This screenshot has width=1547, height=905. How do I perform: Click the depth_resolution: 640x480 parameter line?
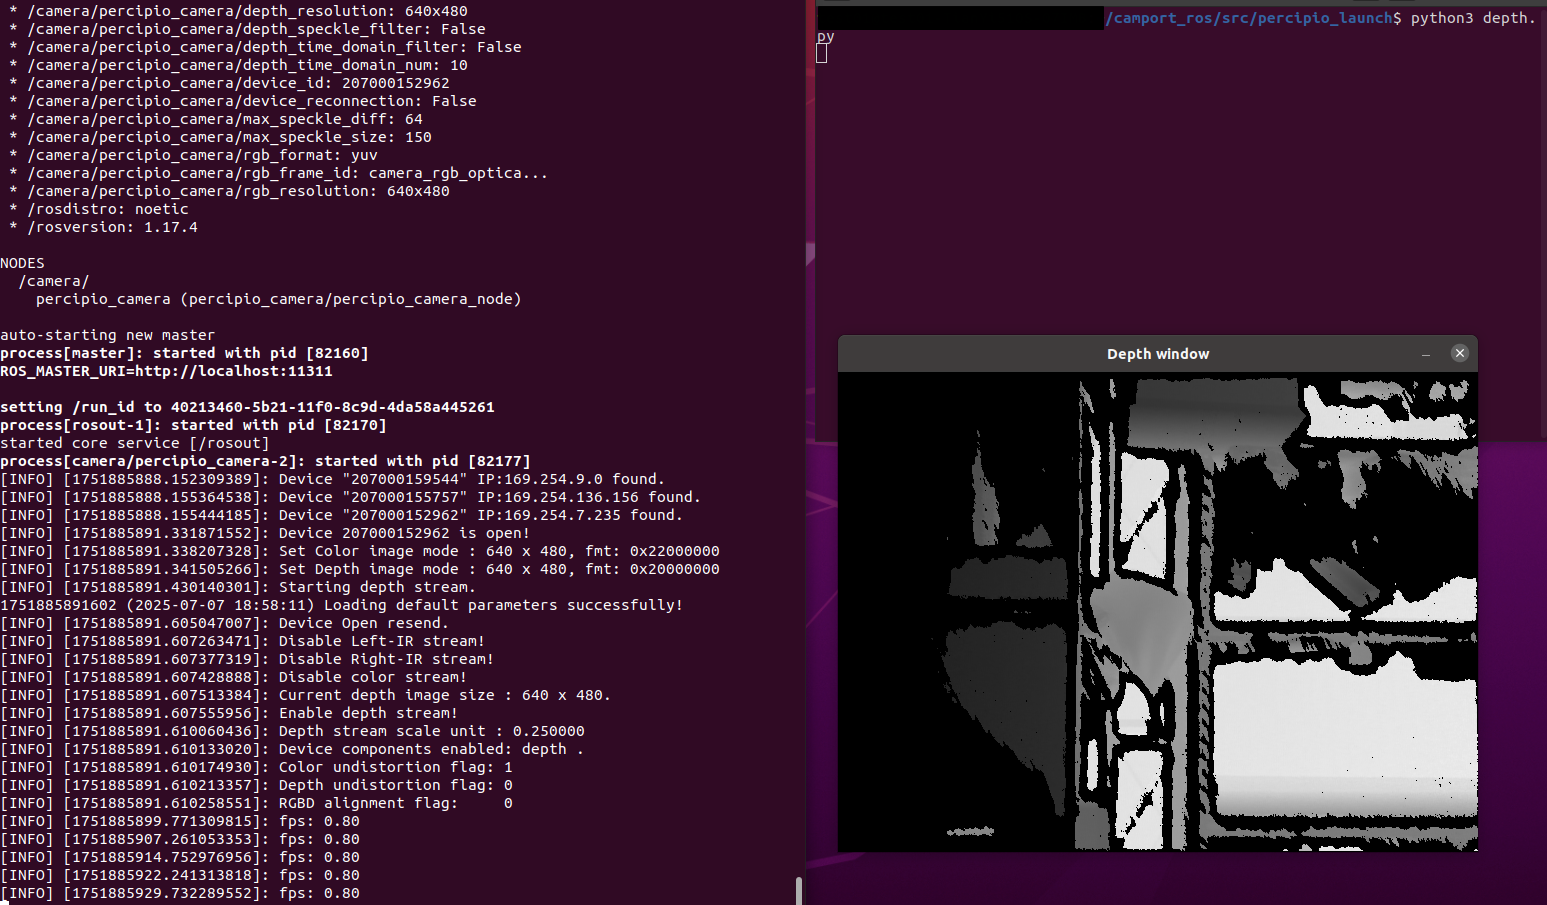click(238, 11)
